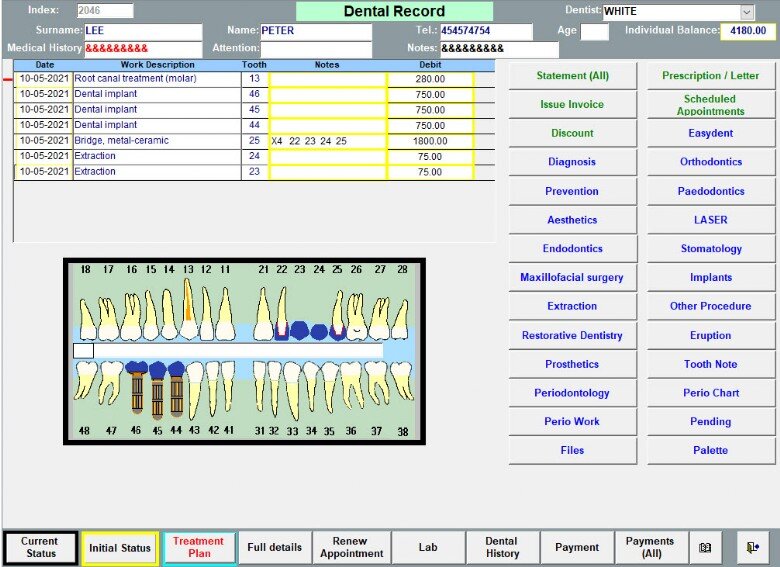Click the book icon in bottom bar
The width and height of the screenshot is (780, 567).
704,548
